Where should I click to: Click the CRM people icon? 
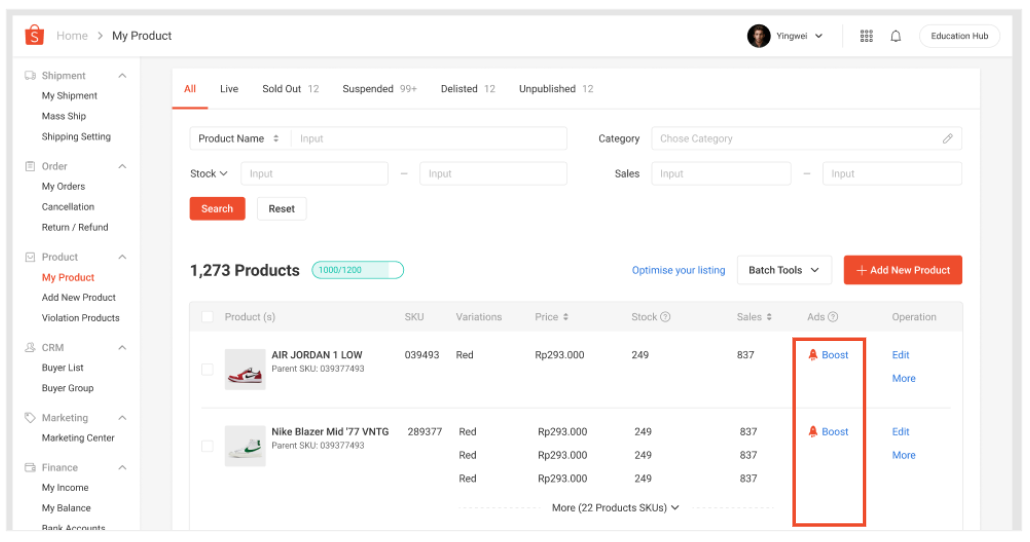pyautogui.click(x=30, y=347)
